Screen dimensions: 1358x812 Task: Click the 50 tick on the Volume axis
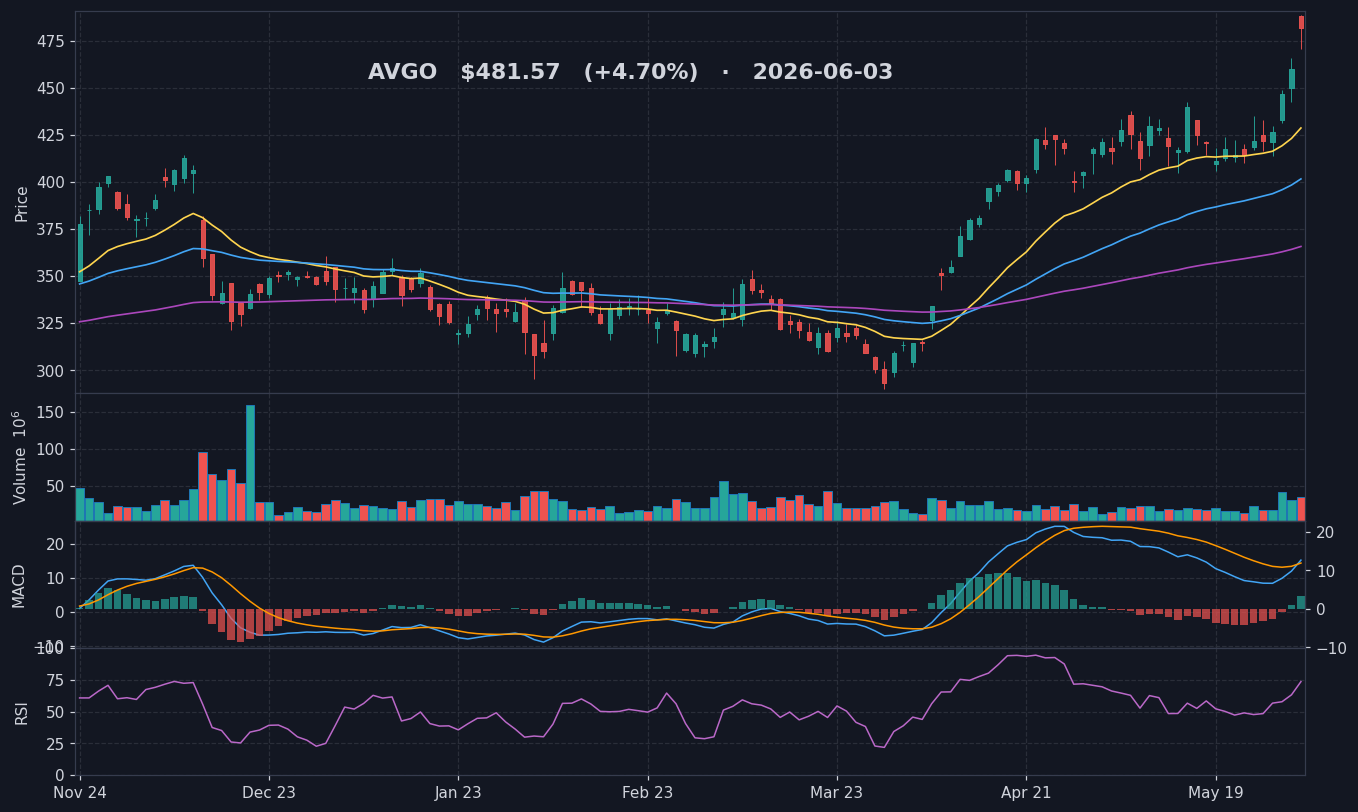point(55,486)
